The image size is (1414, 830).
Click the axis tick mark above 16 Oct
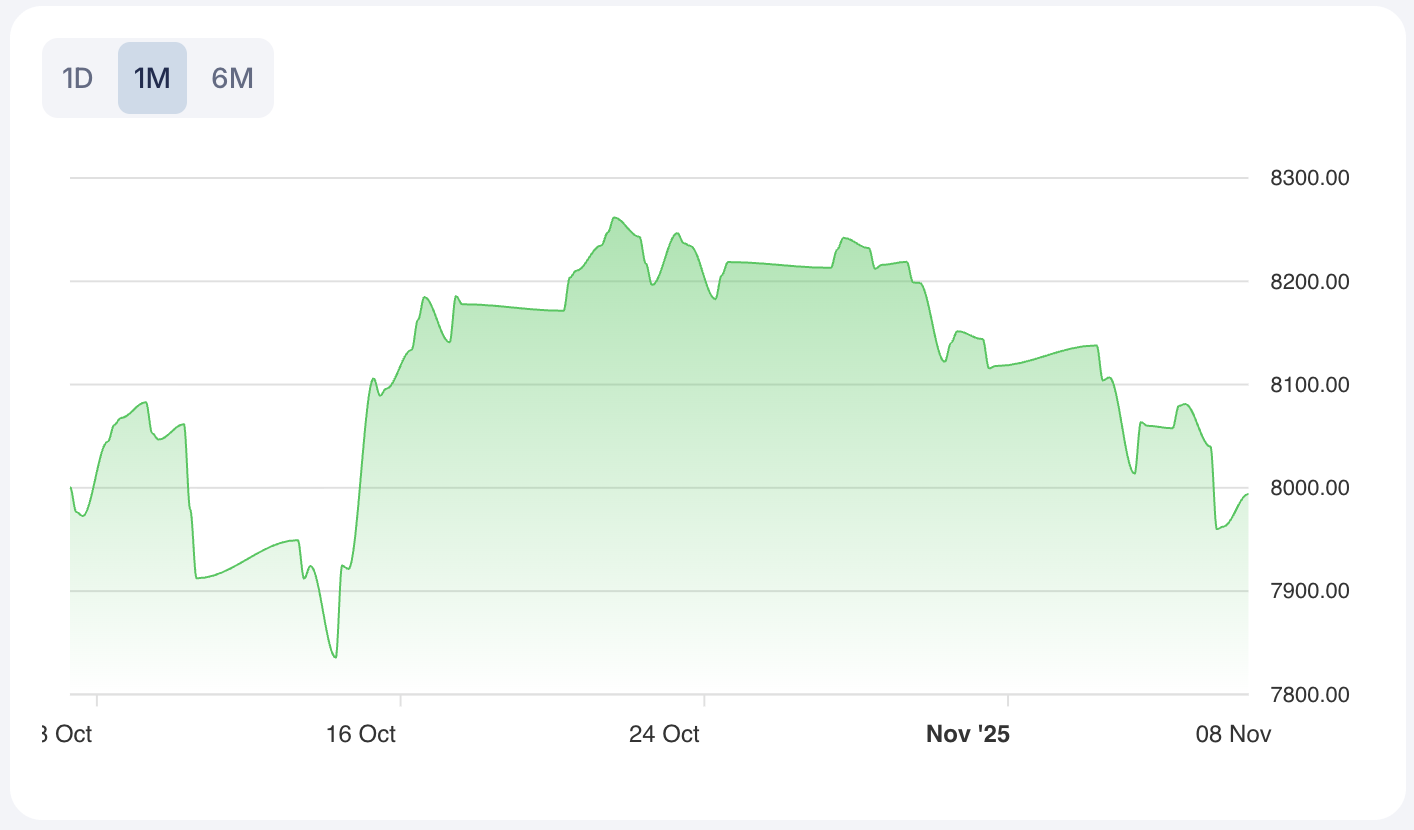pos(400,699)
